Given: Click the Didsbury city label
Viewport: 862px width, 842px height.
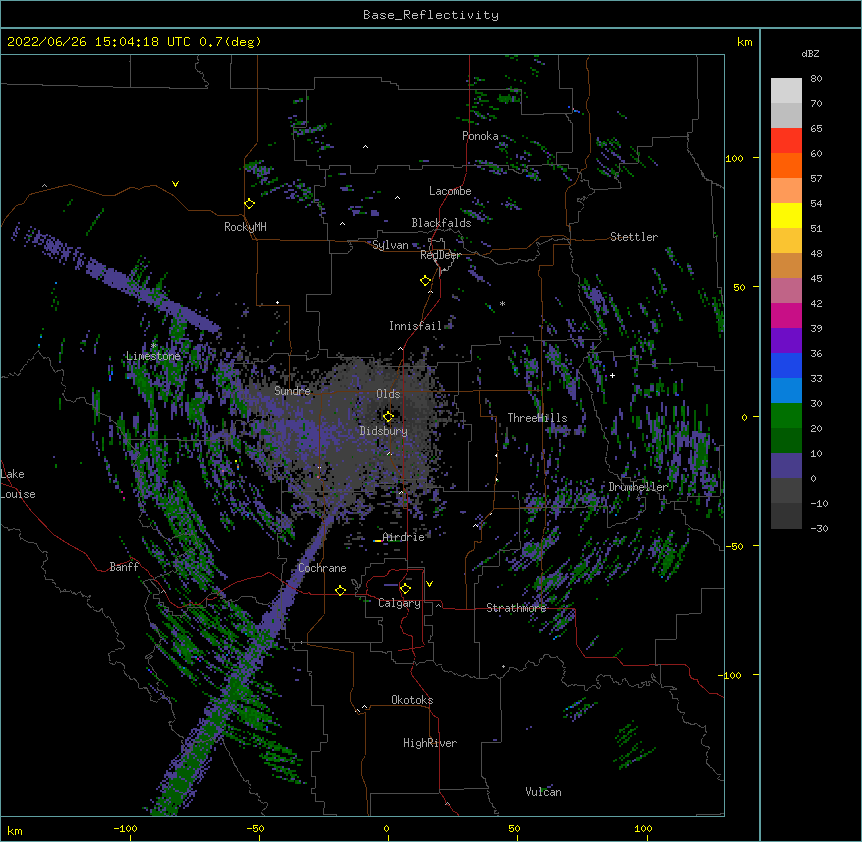Looking at the screenshot, I should [384, 431].
